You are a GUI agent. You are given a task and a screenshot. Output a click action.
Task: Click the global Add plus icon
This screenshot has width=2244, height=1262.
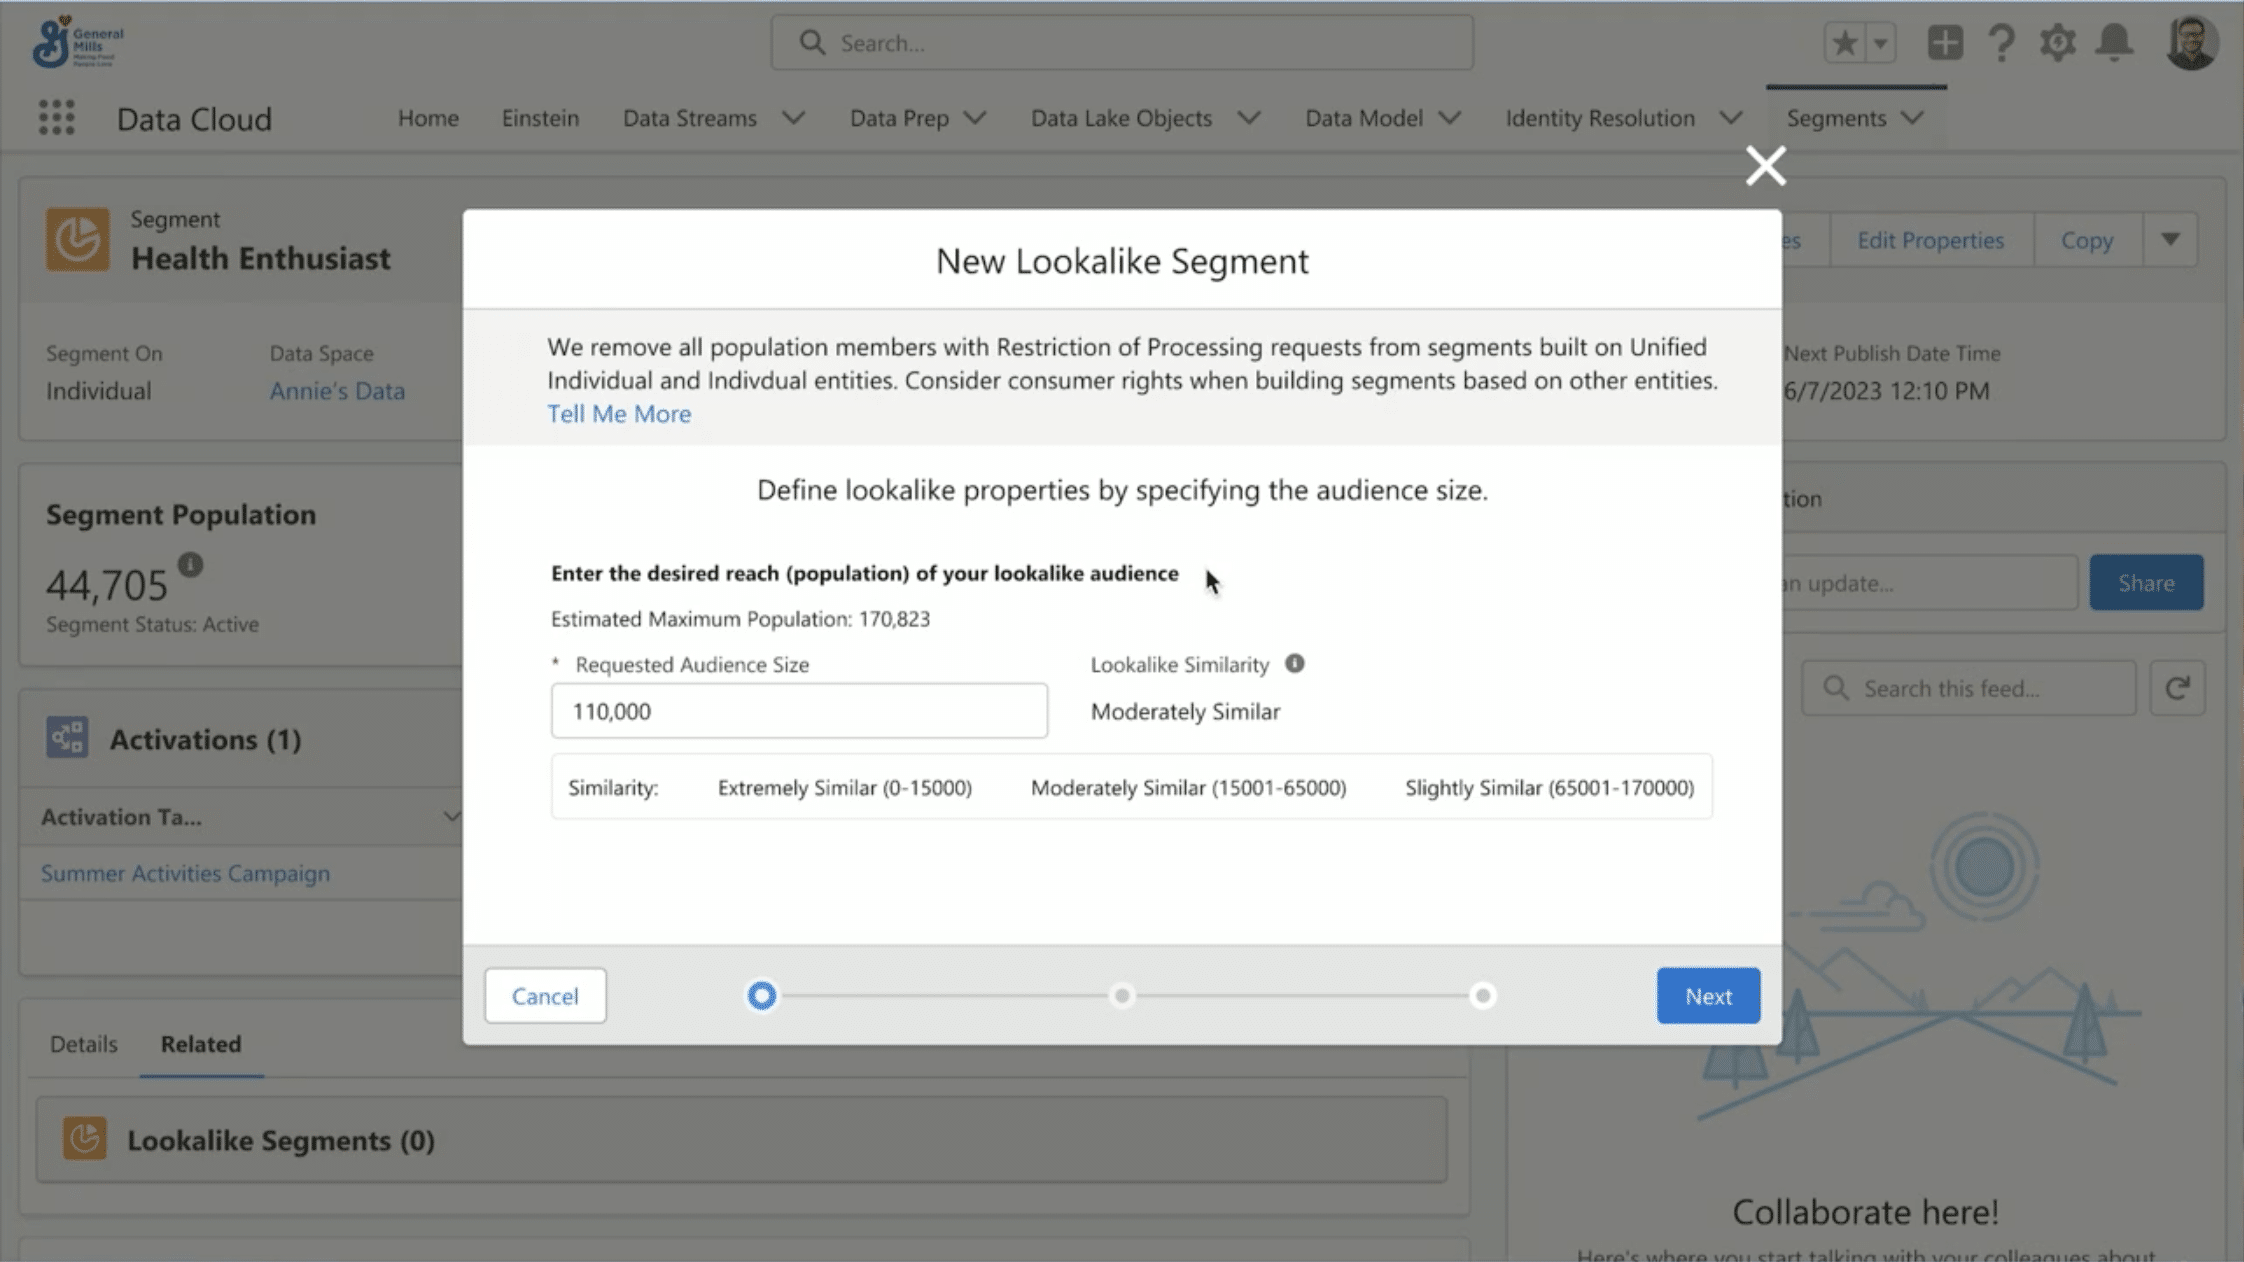[1945, 43]
